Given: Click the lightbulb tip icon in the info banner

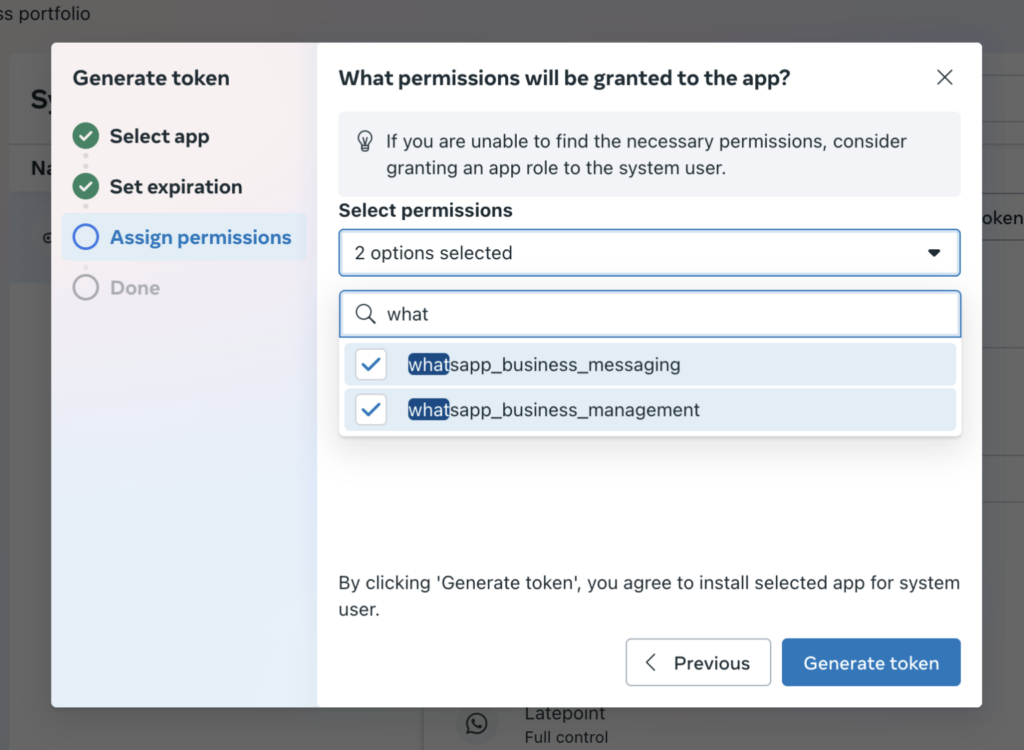Looking at the screenshot, I should click(x=365, y=141).
